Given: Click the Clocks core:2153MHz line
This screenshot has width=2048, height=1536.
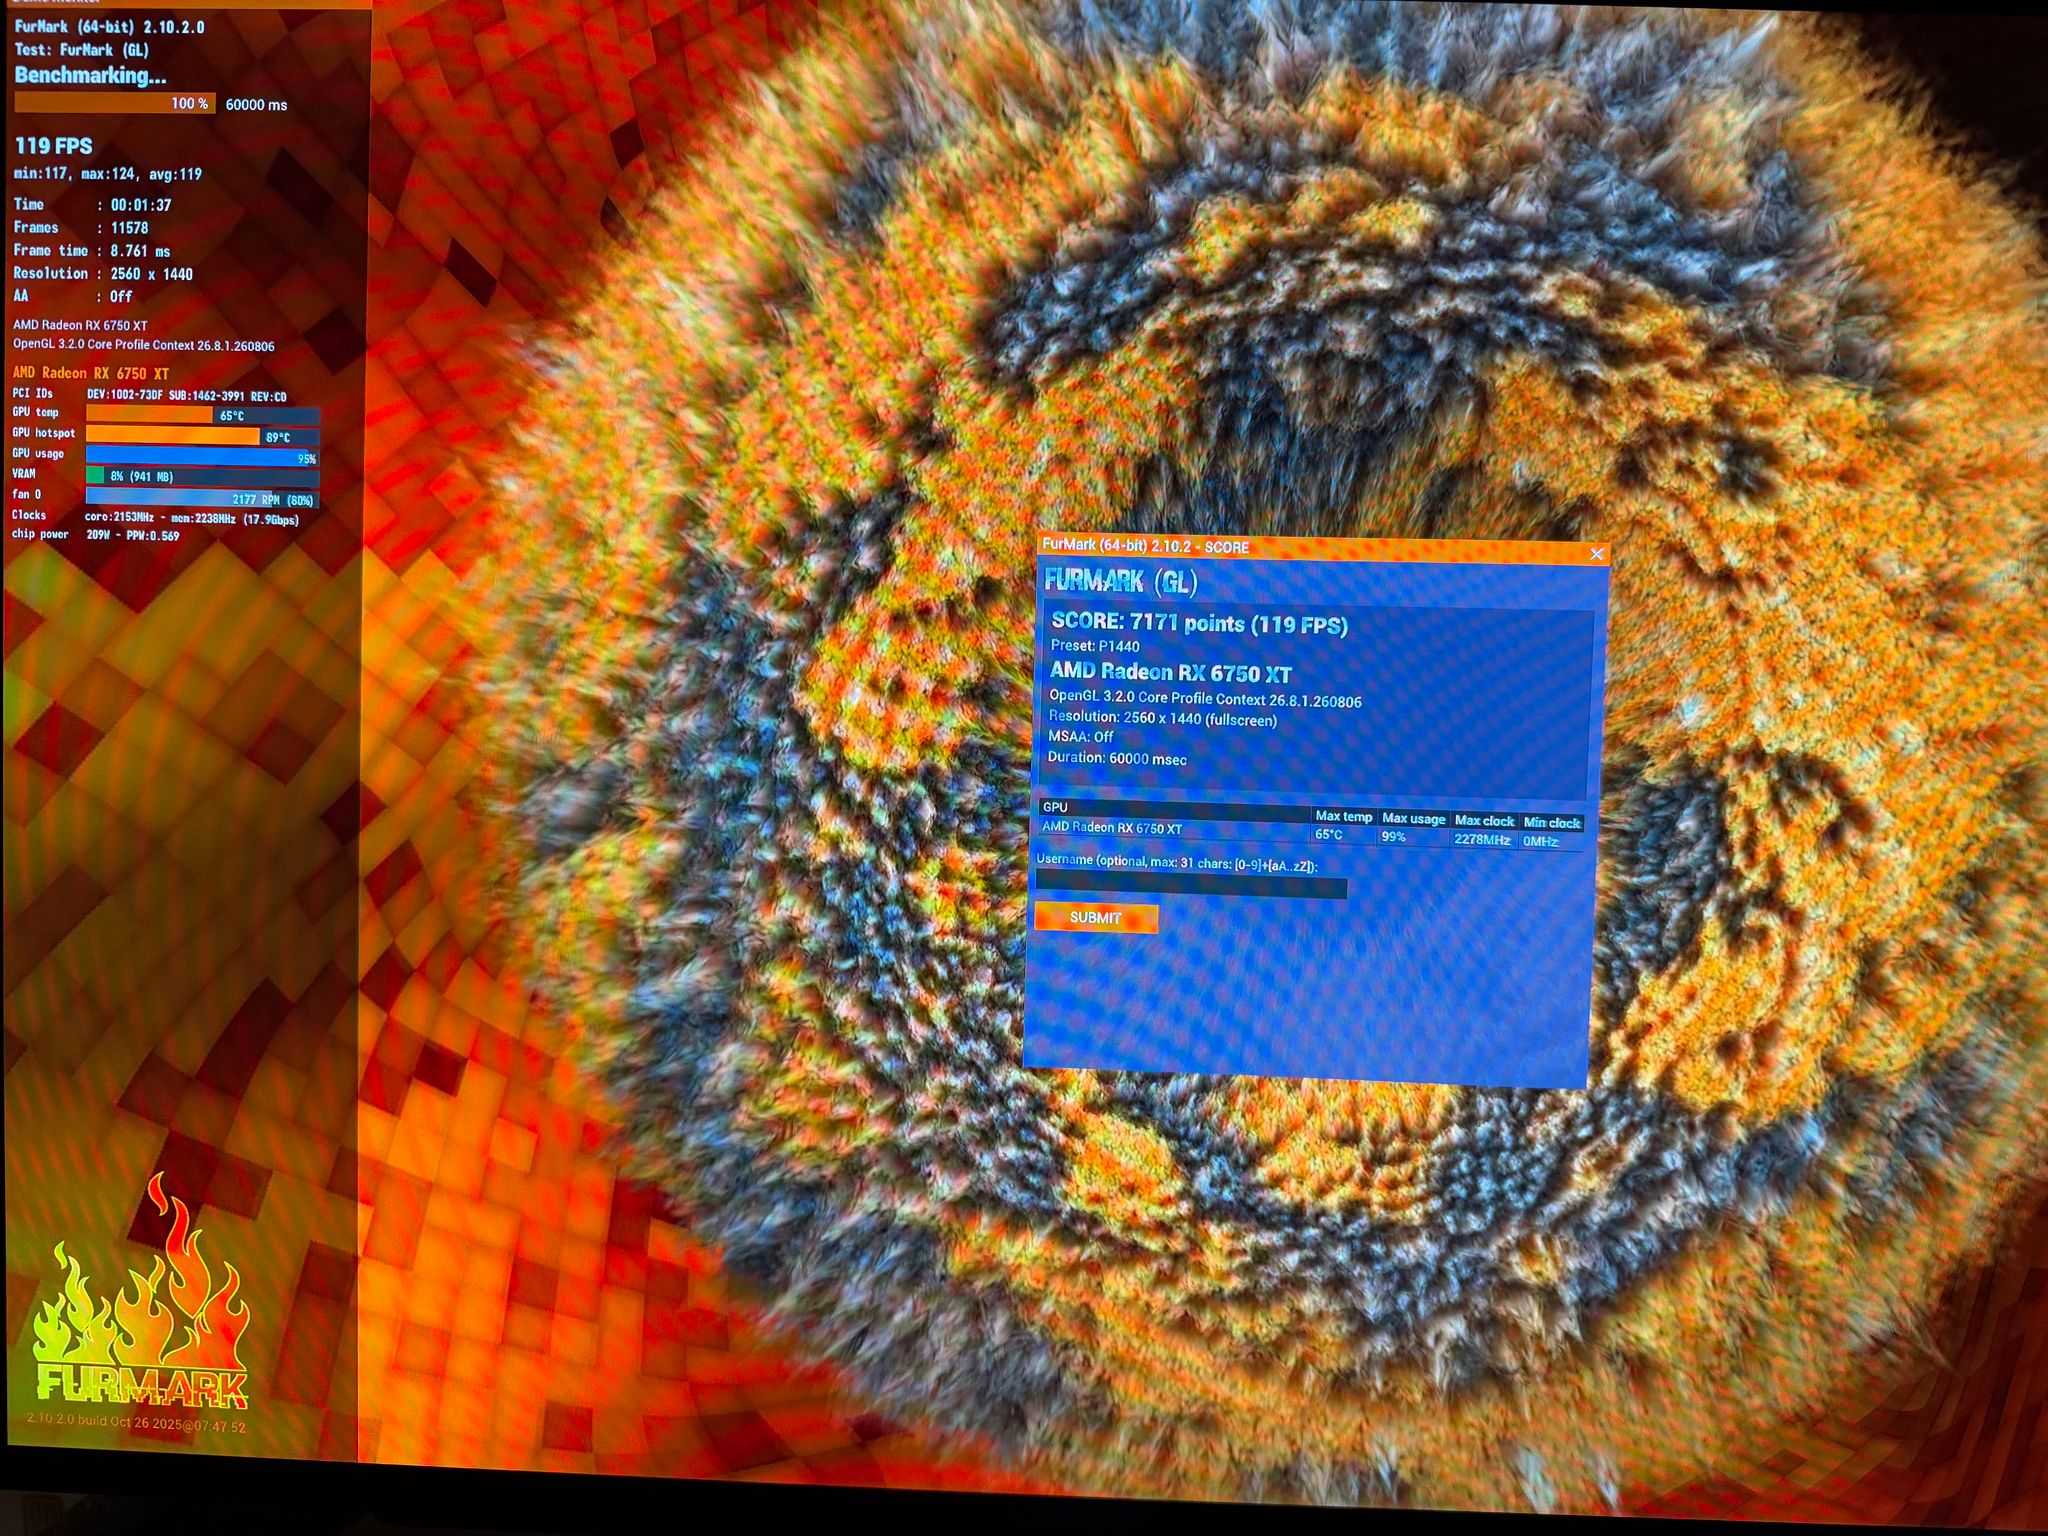Looking at the screenshot, I should (x=156, y=518).
